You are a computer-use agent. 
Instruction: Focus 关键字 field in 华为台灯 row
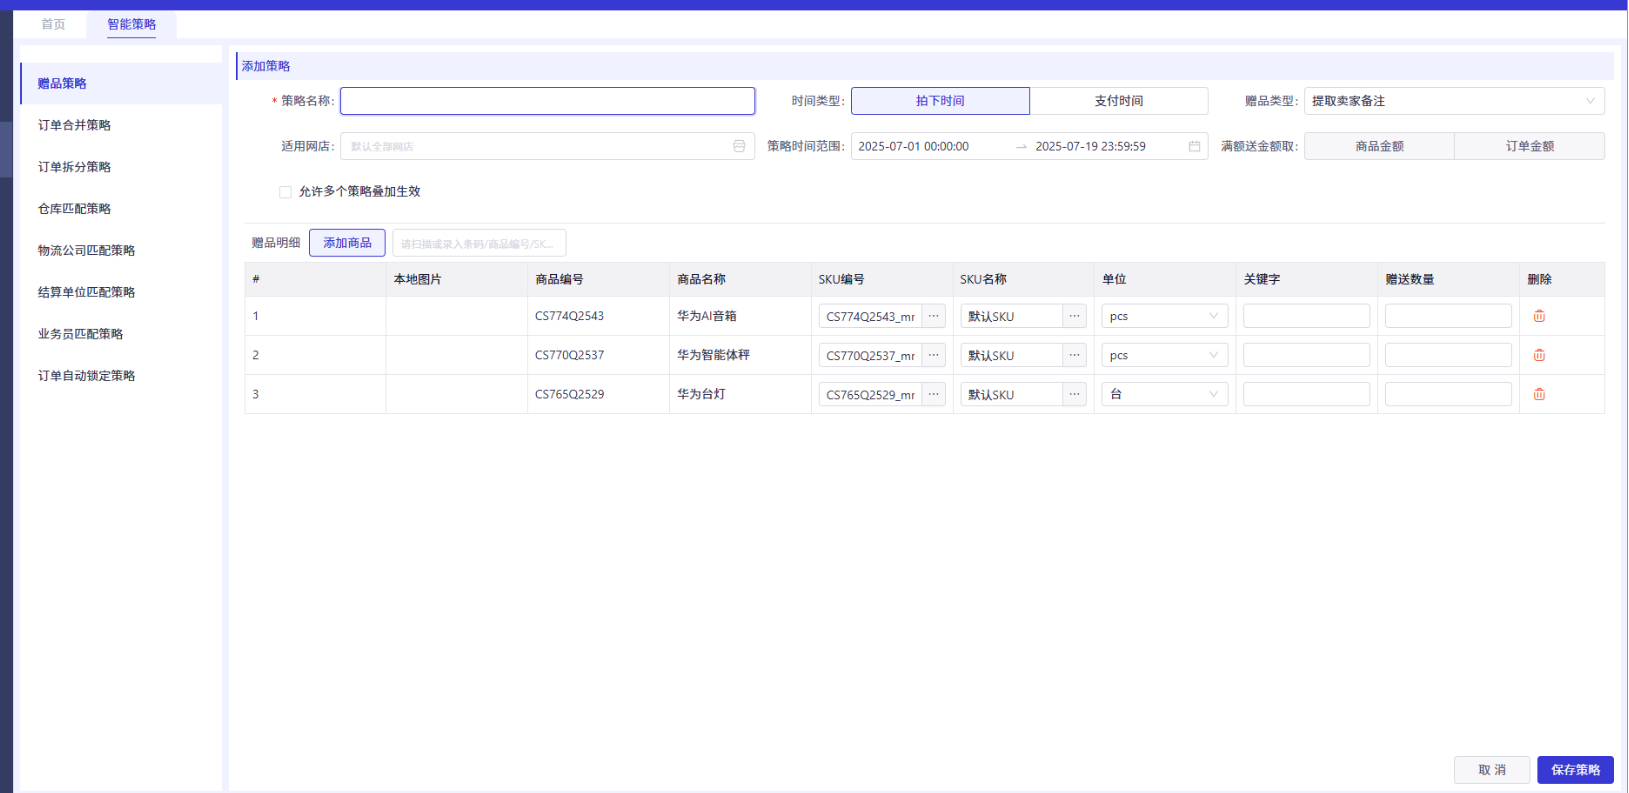(x=1306, y=394)
